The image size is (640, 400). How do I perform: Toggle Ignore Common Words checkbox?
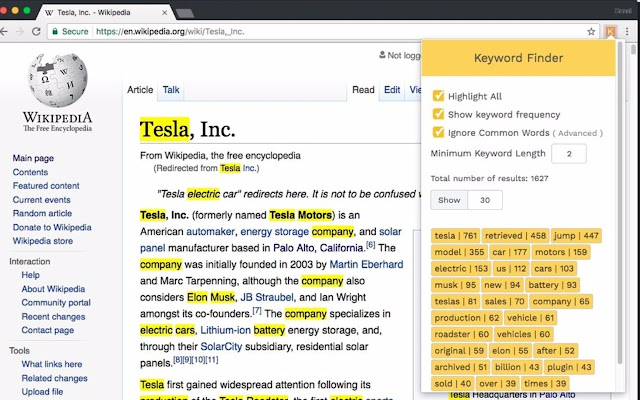click(438, 132)
